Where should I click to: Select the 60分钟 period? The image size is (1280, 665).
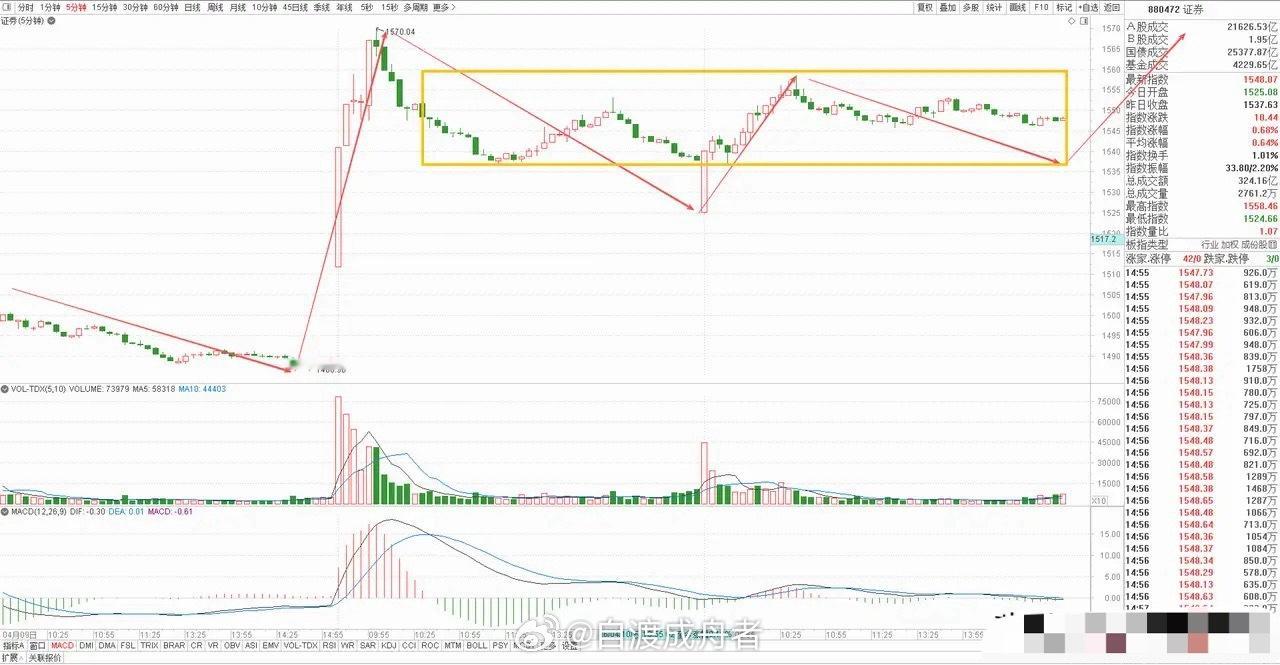[166, 7]
